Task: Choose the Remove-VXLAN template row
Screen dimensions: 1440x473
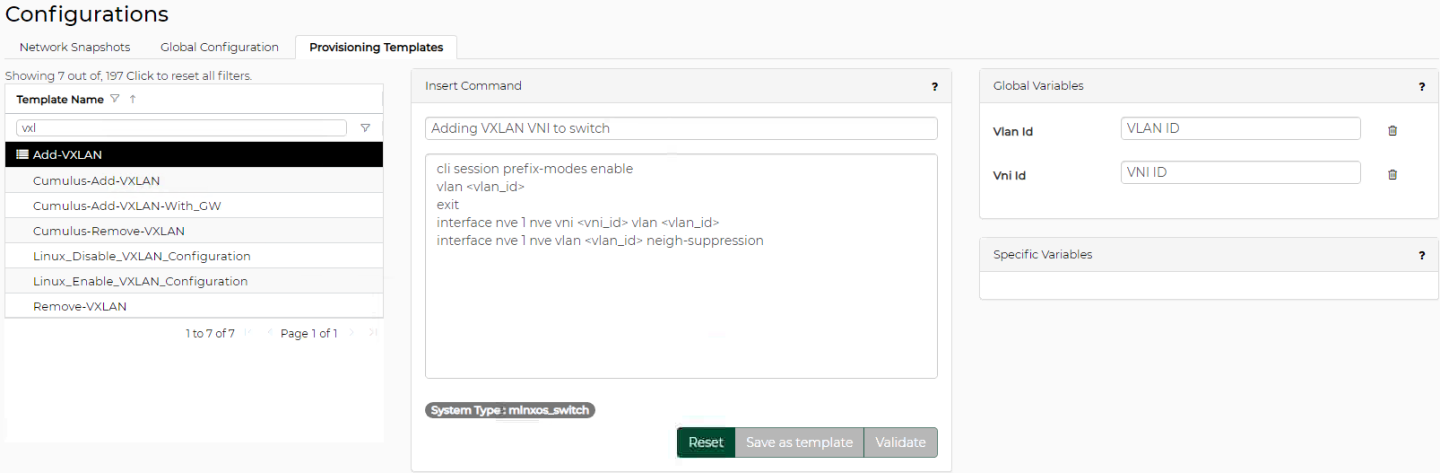Action: tap(80, 306)
